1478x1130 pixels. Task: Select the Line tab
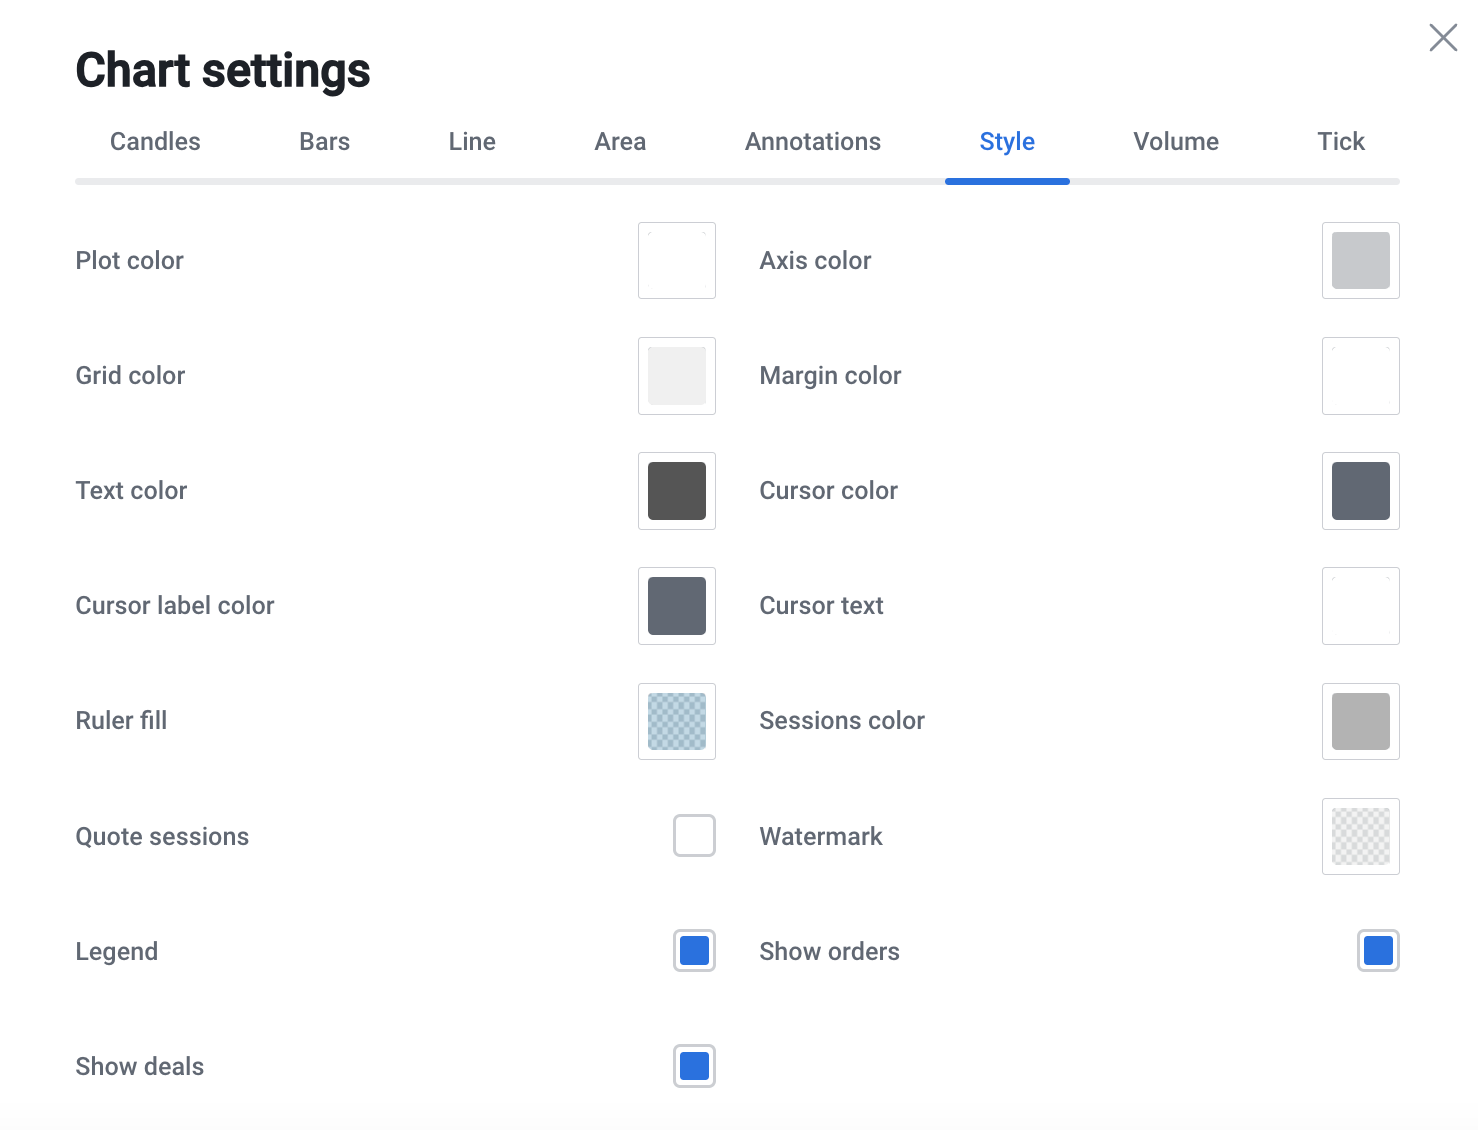pyautogui.click(x=472, y=142)
